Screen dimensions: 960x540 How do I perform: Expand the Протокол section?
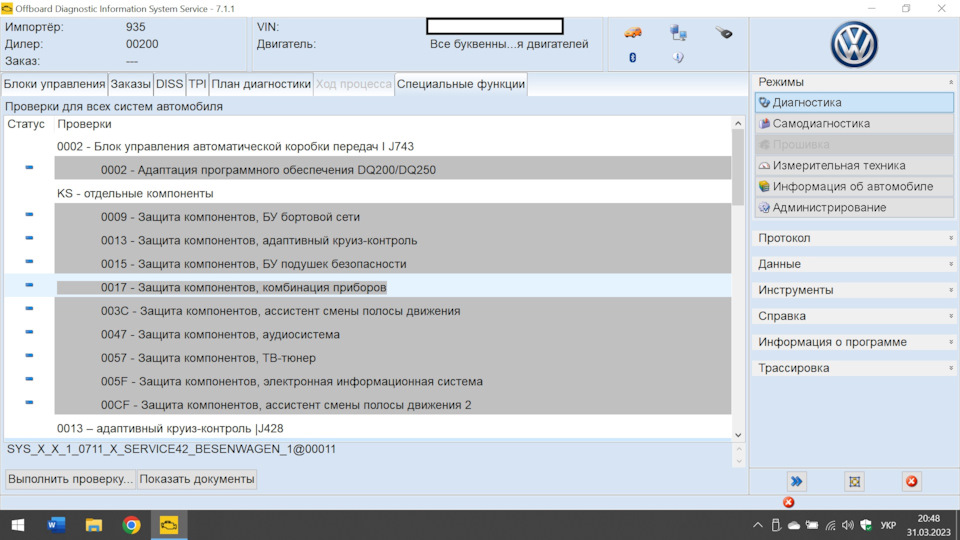tap(854, 238)
